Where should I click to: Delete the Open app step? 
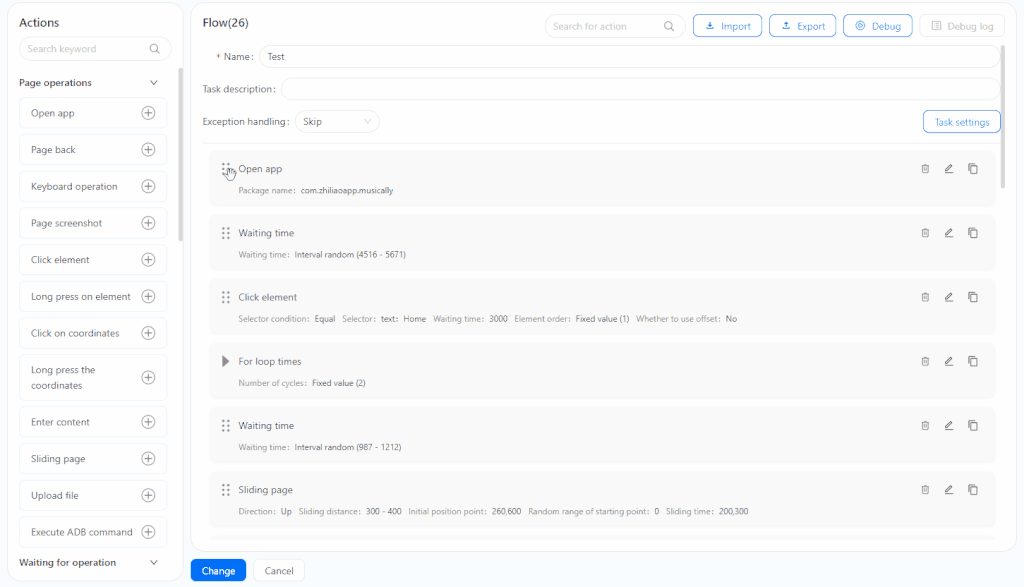click(x=925, y=168)
